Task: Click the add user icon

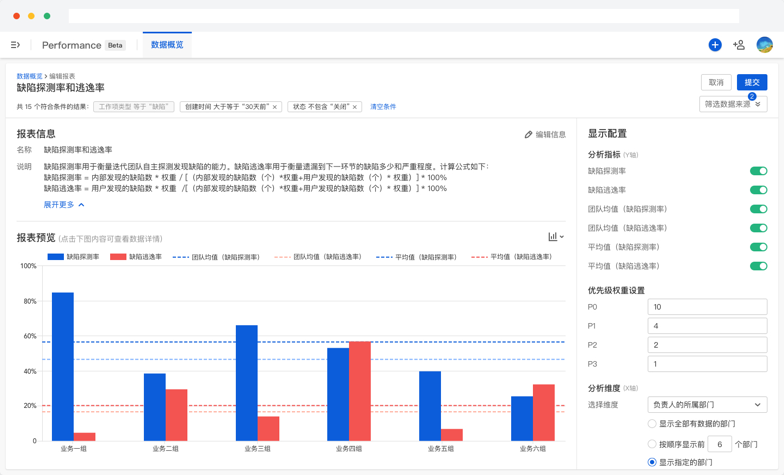Action: pos(739,45)
